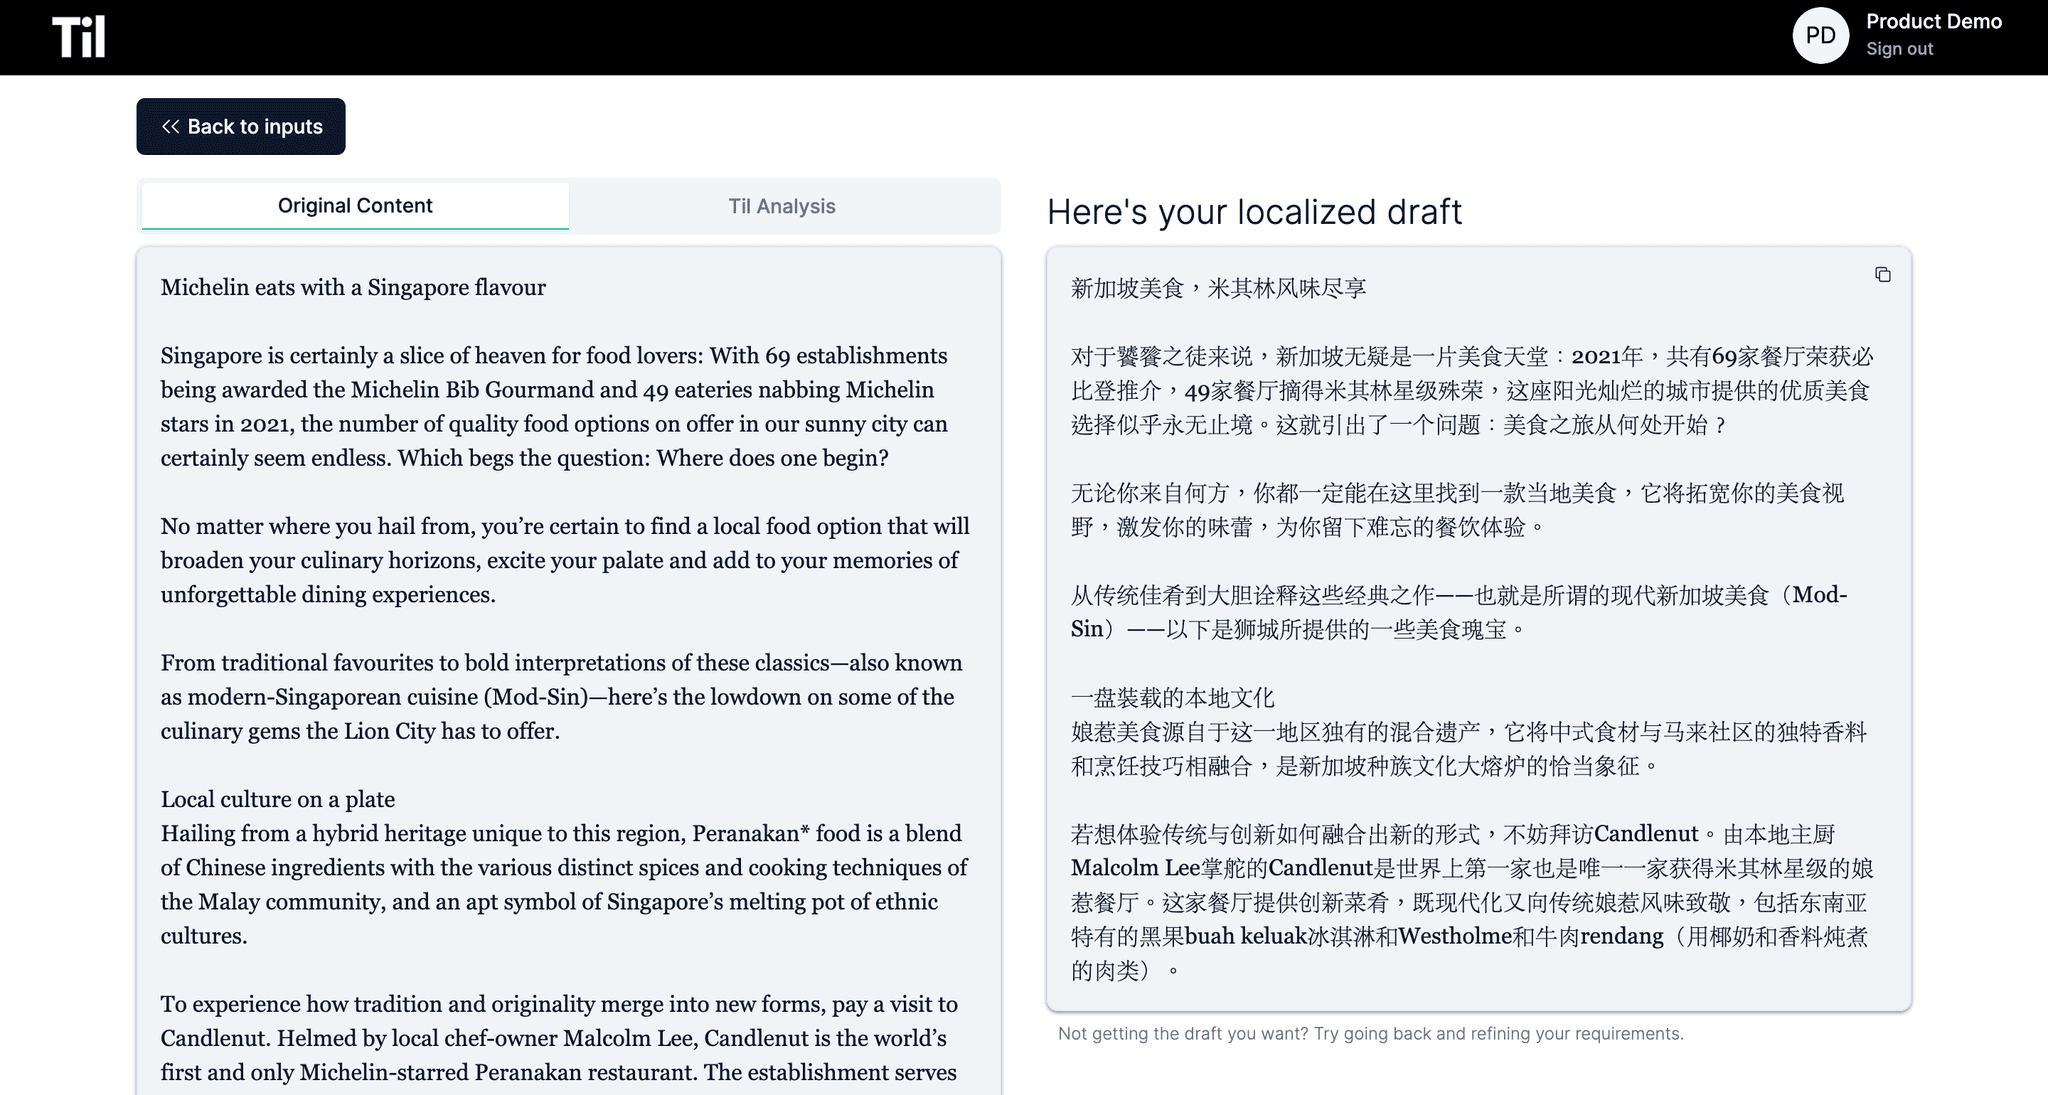This screenshot has width=2048, height=1095.
Task: Click paragraph starting "To experience how tradition"
Action: (x=558, y=1038)
